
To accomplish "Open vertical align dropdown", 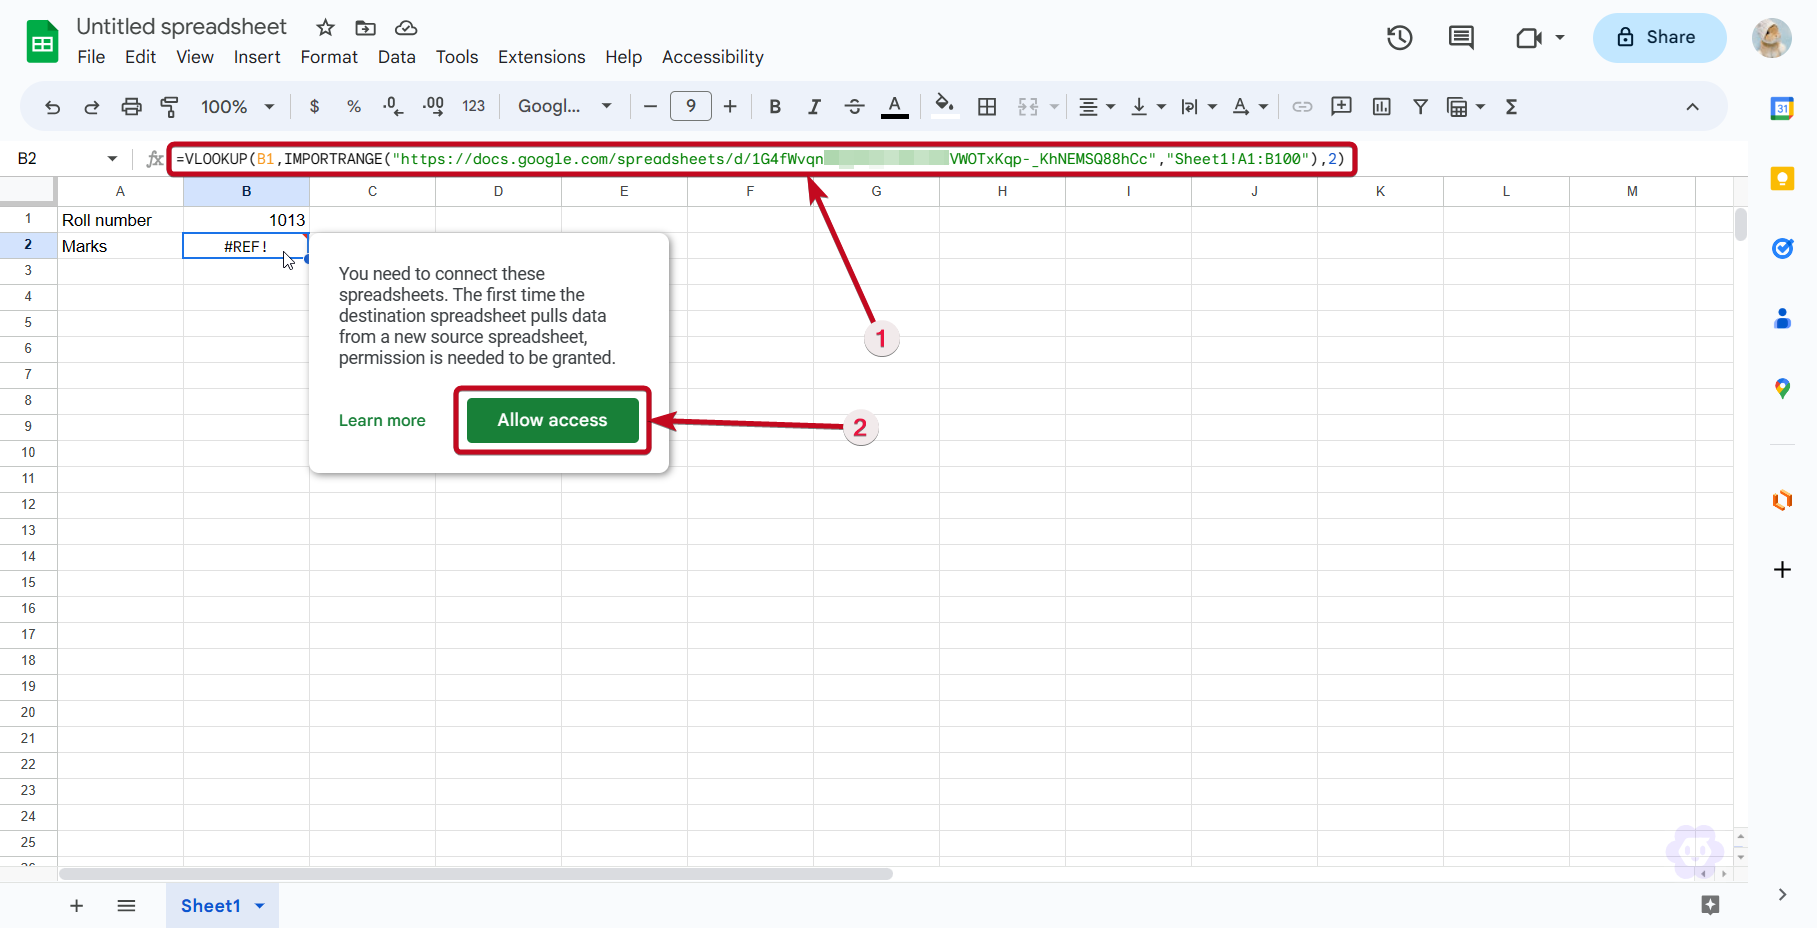I will point(1148,107).
